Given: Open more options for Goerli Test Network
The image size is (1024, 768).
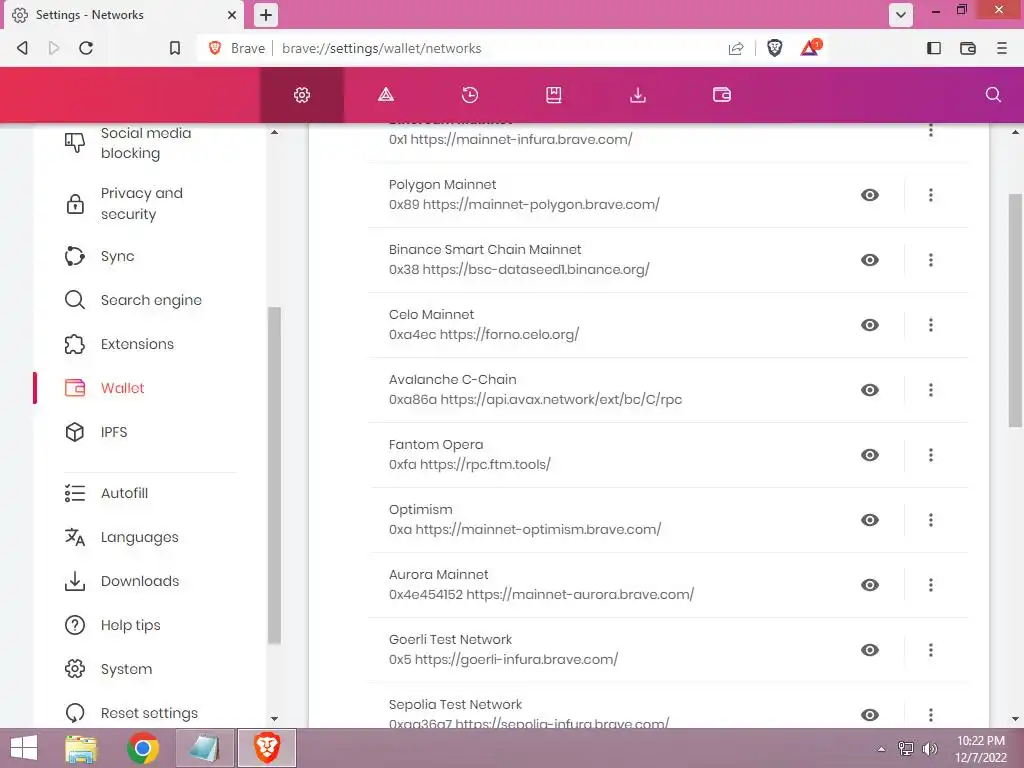Looking at the screenshot, I should click(931, 650).
